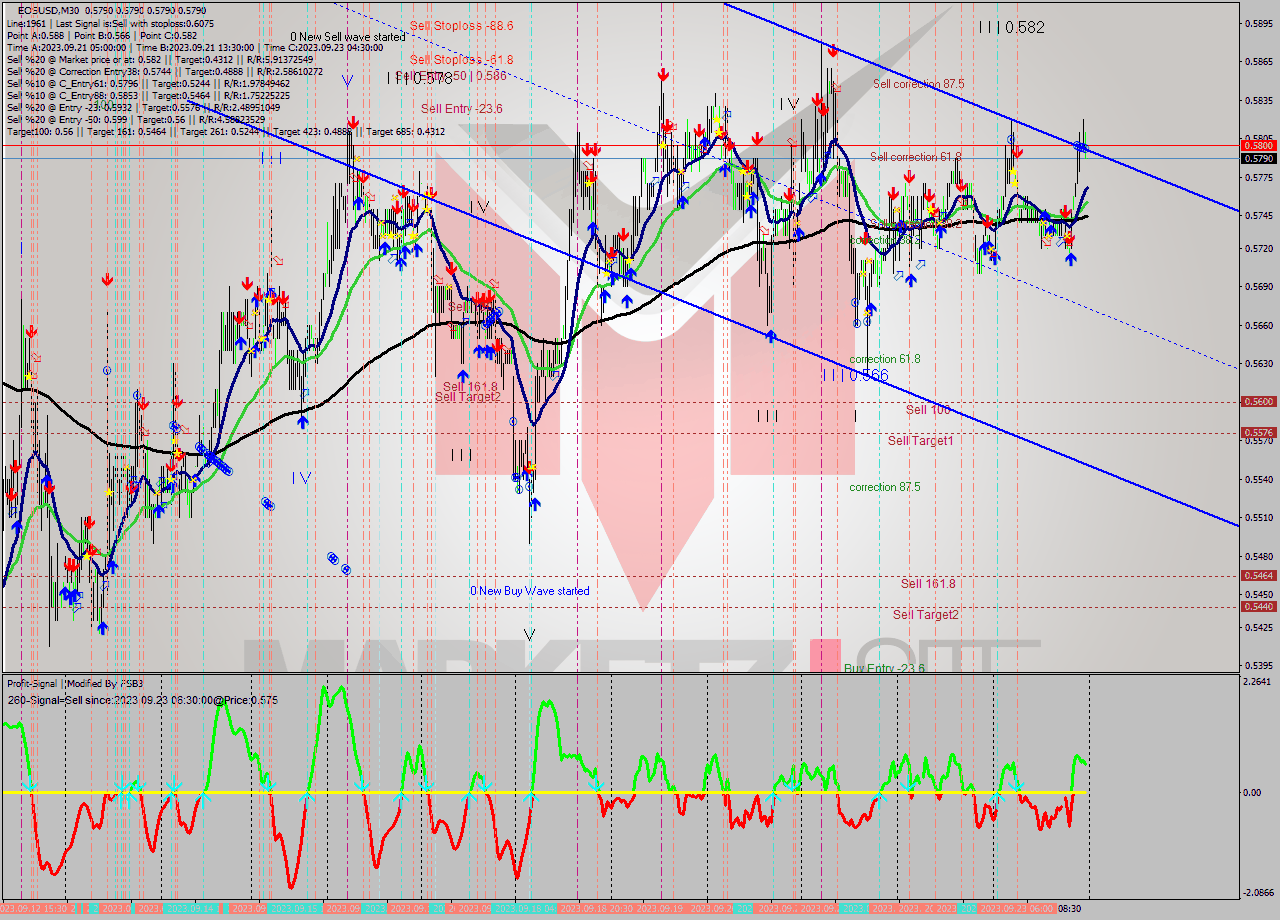Click the 'Profit-Signal | Modified By FSB3' indicator title
1280x920 pixels.
76,683
